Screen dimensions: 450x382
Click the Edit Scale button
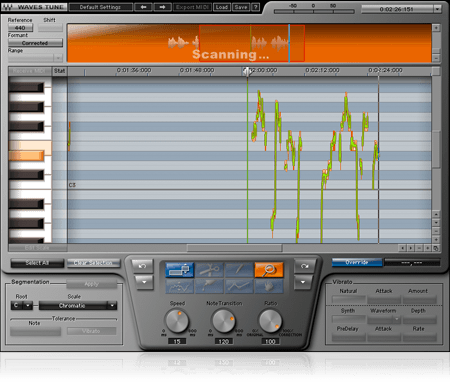(x=38, y=248)
